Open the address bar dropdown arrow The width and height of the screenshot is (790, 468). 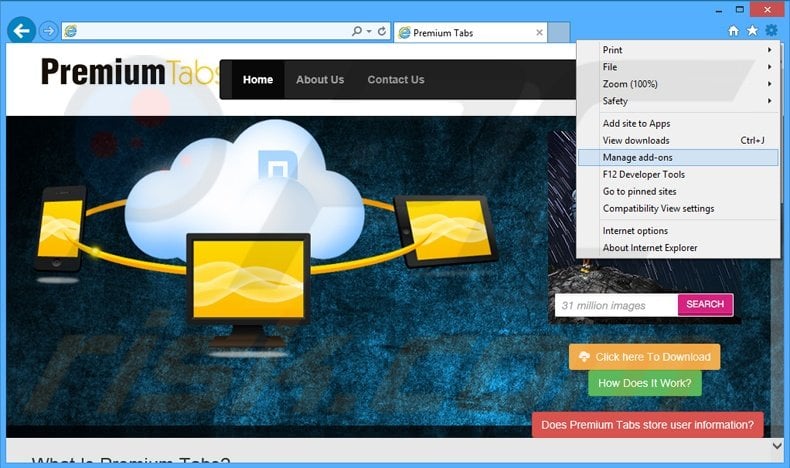click(x=369, y=31)
